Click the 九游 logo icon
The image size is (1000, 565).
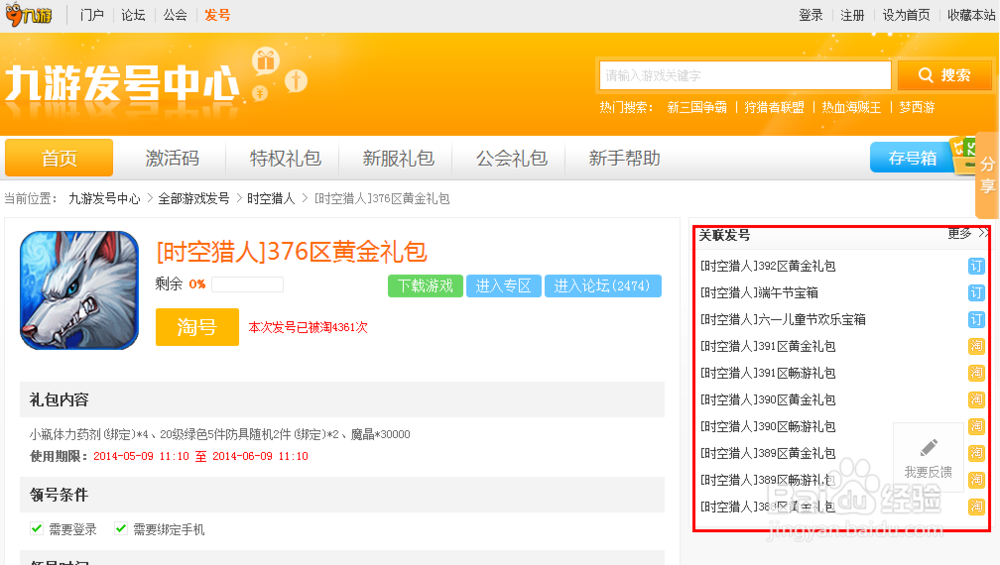coord(31,15)
